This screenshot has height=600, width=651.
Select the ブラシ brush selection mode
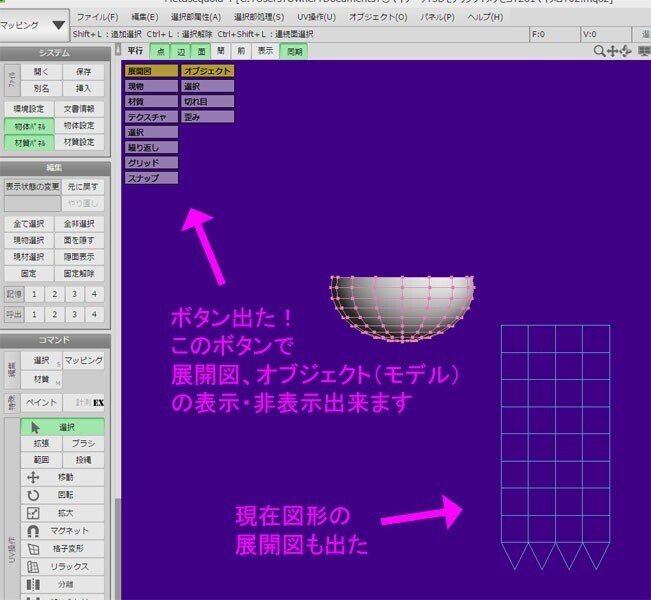point(83,443)
